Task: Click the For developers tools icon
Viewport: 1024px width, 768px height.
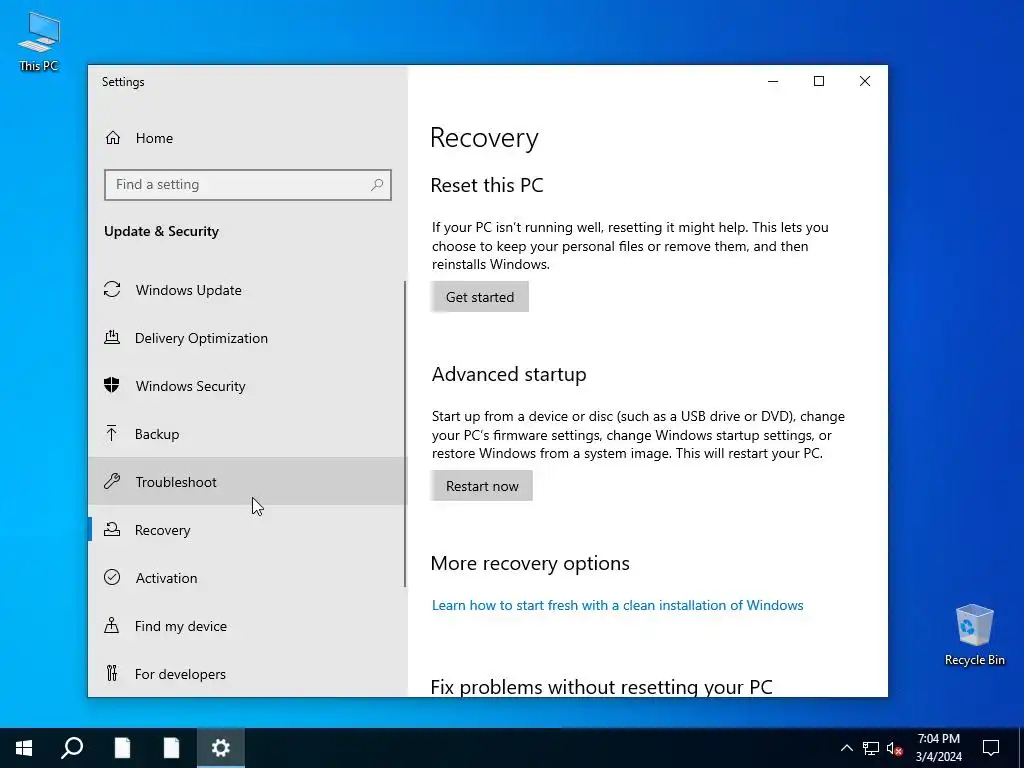Action: coord(112,673)
